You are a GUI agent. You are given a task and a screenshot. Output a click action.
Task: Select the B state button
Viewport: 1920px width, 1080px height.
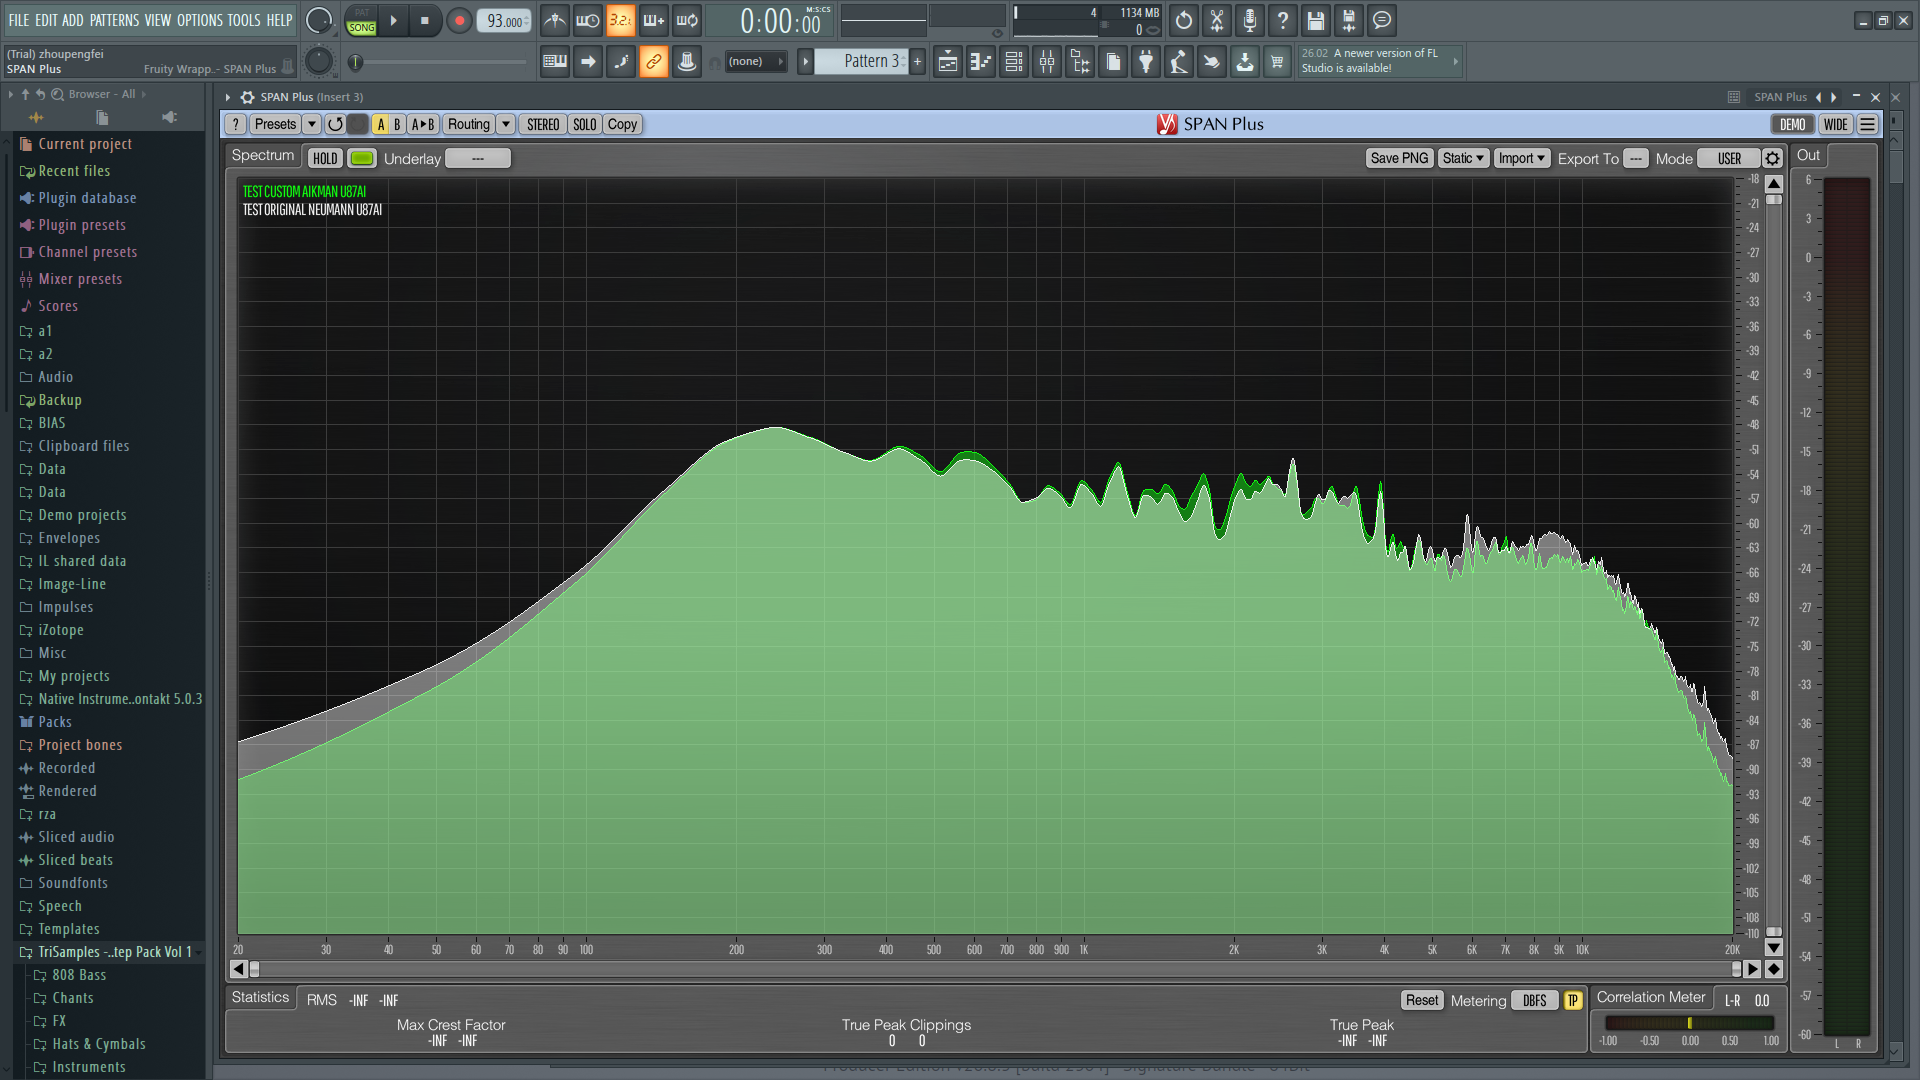point(397,124)
